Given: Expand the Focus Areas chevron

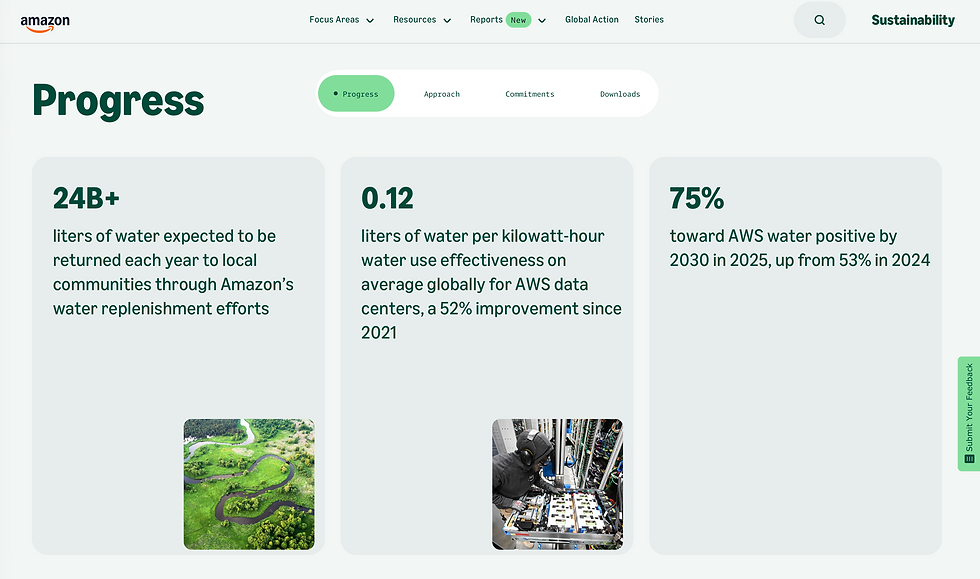Looking at the screenshot, I should [x=370, y=21].
